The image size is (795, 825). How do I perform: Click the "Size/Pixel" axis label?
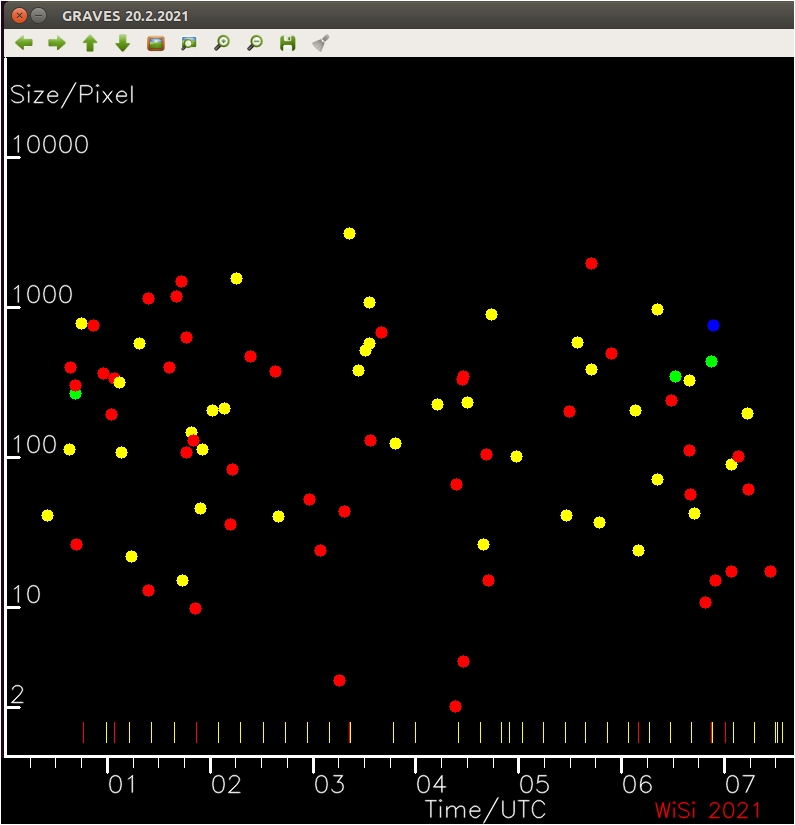tap(72, 95)
